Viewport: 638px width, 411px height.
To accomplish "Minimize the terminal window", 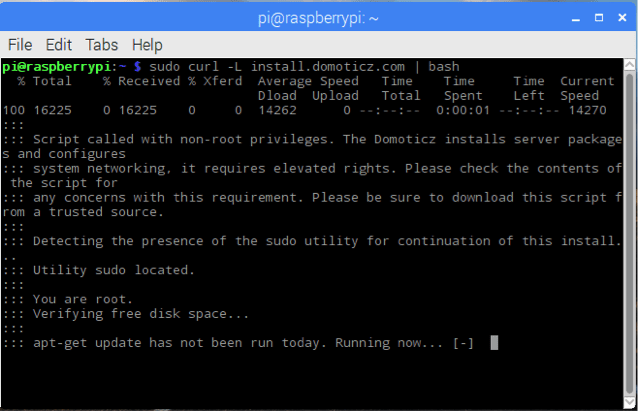I will click(575, 18).
